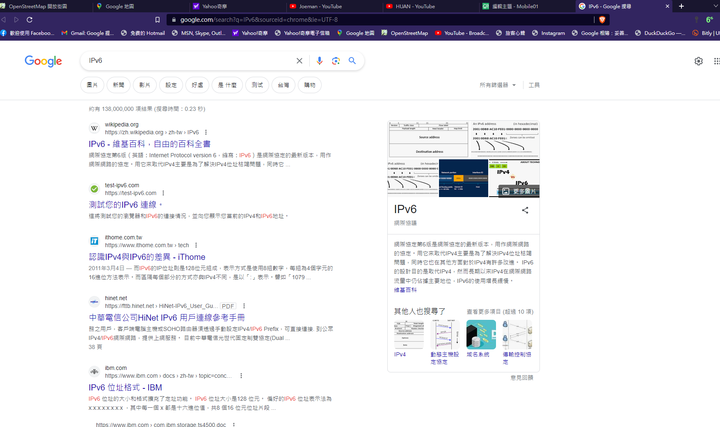The height and width of the screenshot is (427, 720).
Task: Open more options for the test-ipv6.com result
Action: click(x=163, y=193)
